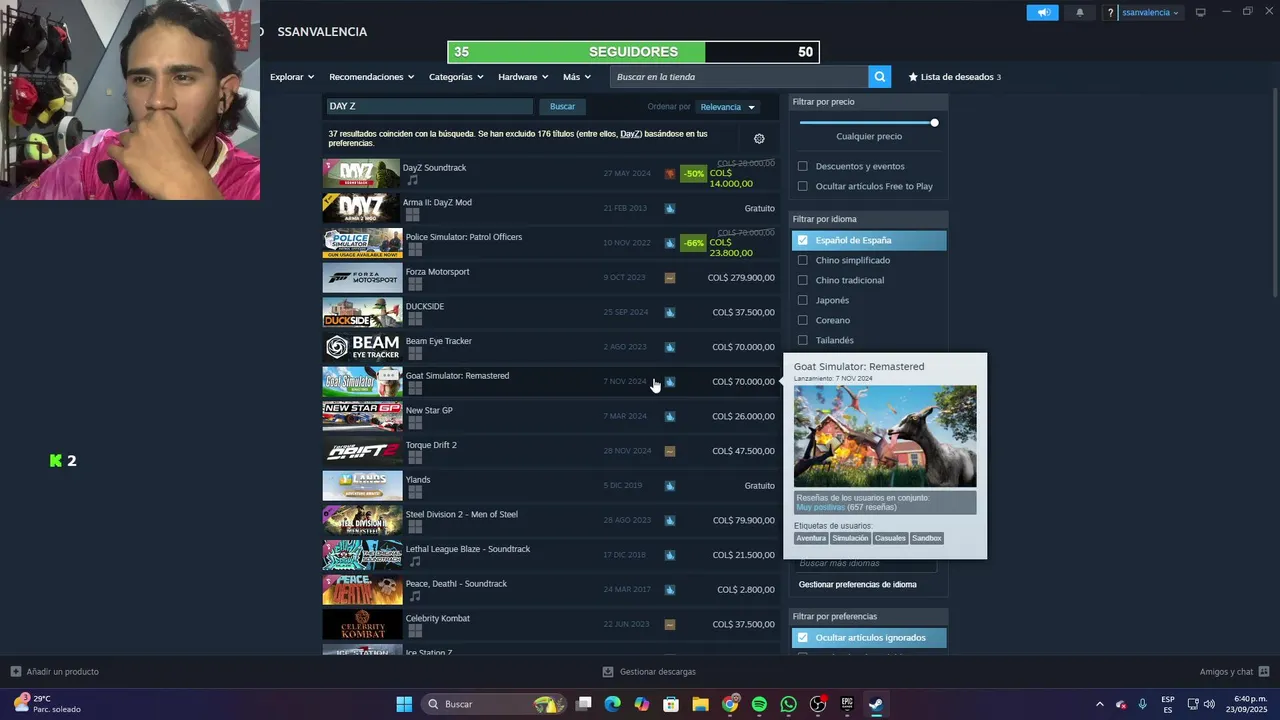Expand the Hardware menu
Screen dimensions: 1280x720
523,77
